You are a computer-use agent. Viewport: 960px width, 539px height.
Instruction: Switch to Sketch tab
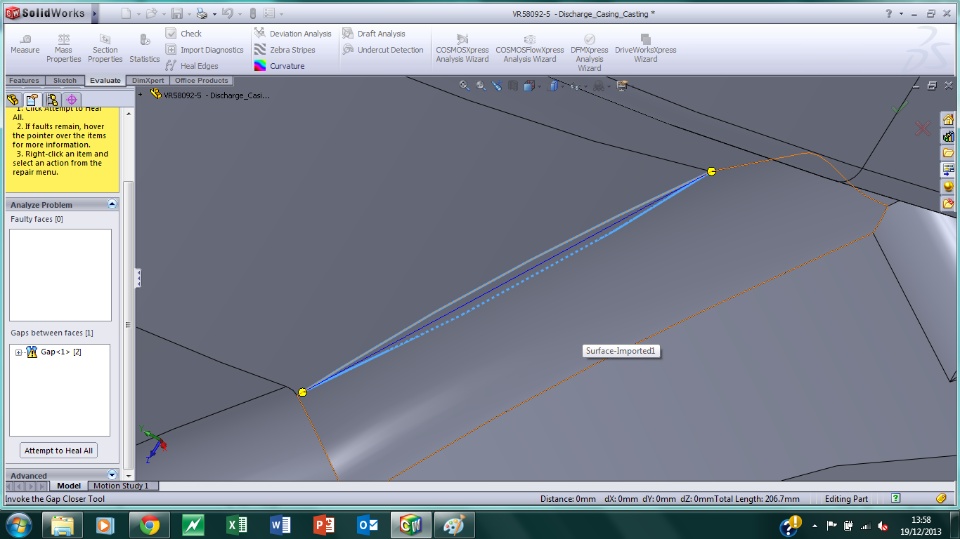coord(64,80)
